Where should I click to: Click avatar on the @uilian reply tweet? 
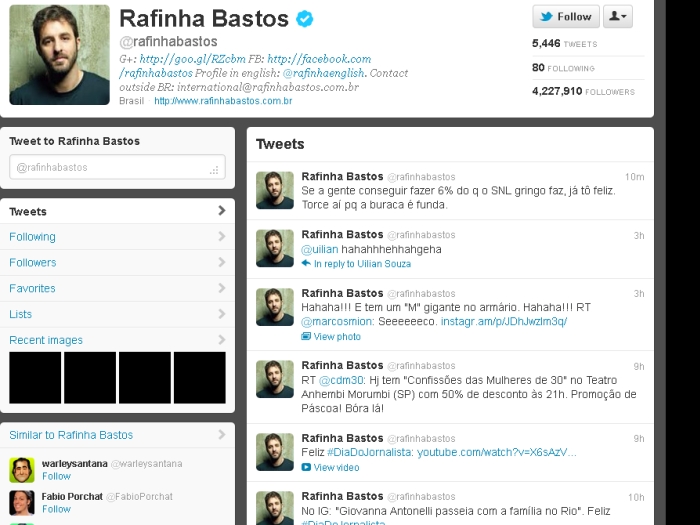(x=275, y=248)
